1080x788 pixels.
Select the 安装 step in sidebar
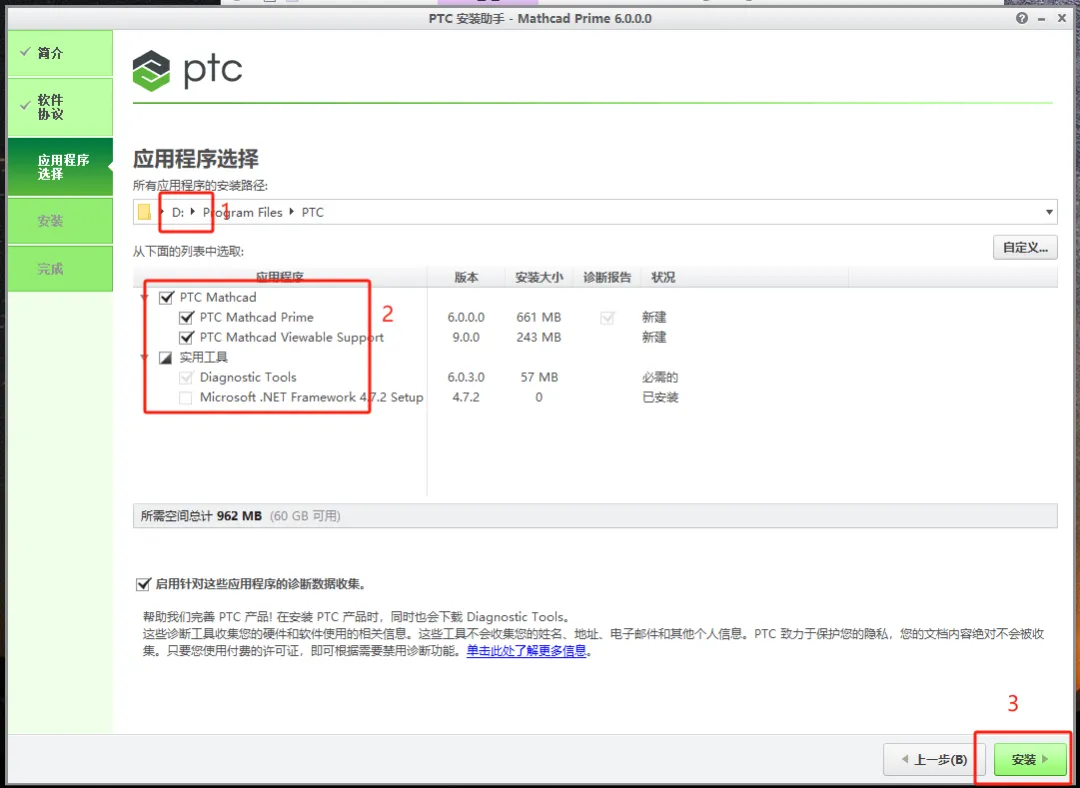[60, 221]
